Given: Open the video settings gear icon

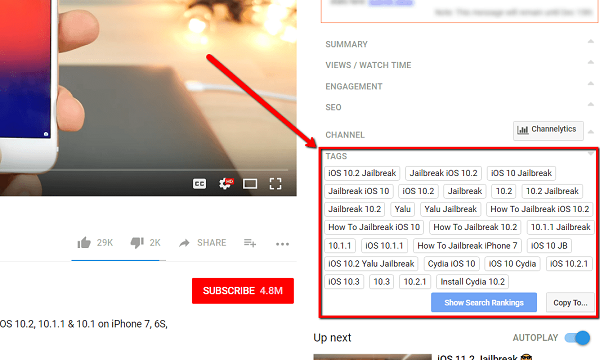Looking at the screenshot, I should point(226,184).
